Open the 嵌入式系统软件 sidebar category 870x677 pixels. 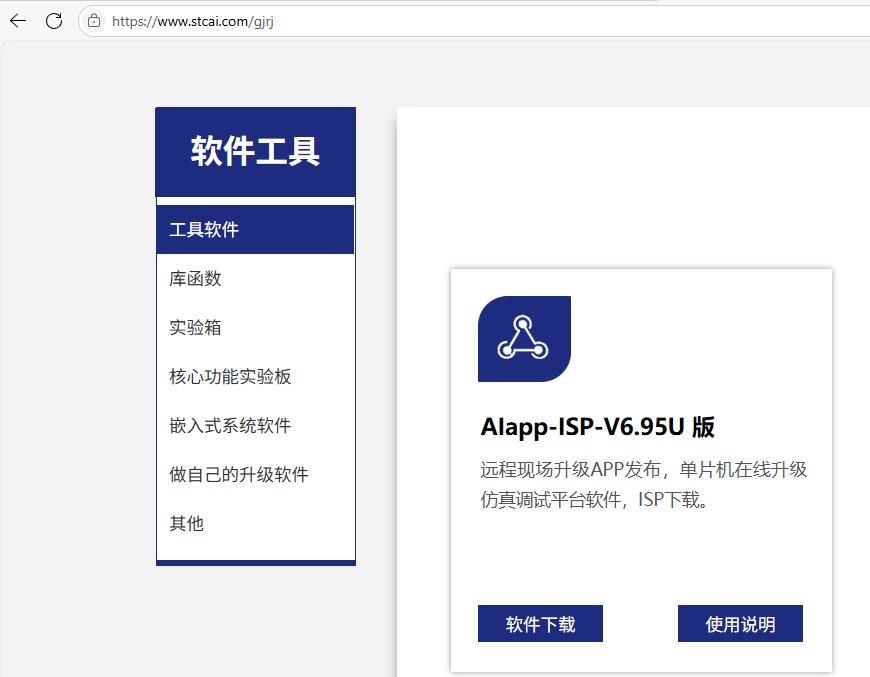coord(255,425)
